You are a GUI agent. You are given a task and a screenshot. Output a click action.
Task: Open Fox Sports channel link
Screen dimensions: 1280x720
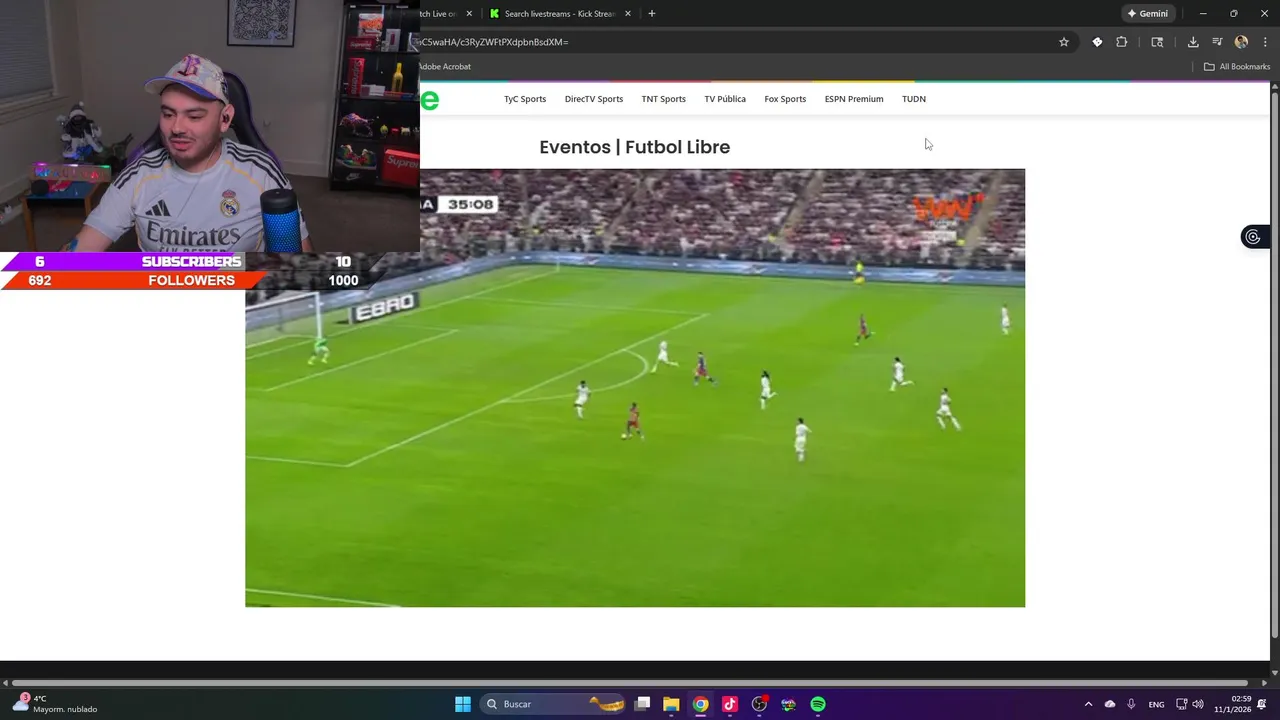point(785,99)
